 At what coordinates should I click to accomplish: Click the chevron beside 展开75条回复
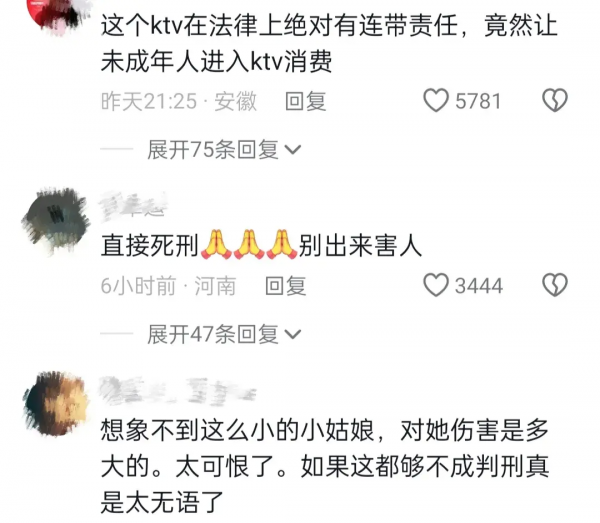pyautogui.click(x=293, y=150)
